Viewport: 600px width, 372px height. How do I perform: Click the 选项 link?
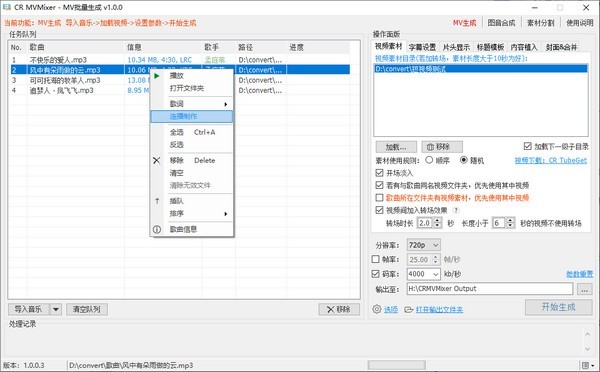tap(391, 309)
